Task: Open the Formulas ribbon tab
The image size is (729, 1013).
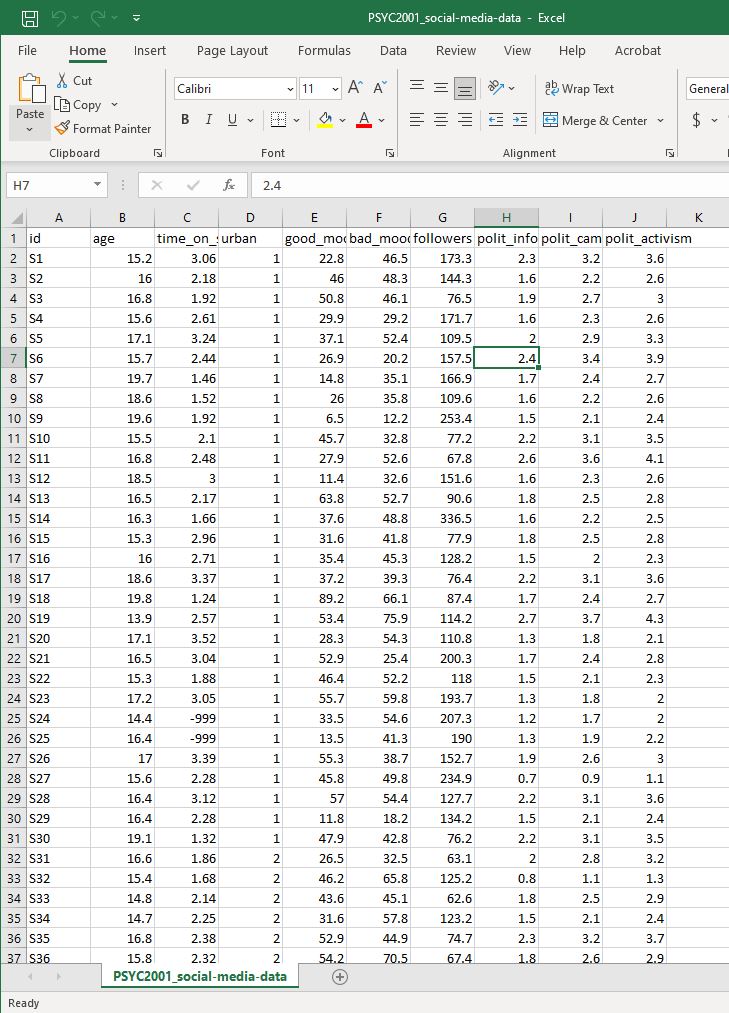Action: click(x=324, y=50)
